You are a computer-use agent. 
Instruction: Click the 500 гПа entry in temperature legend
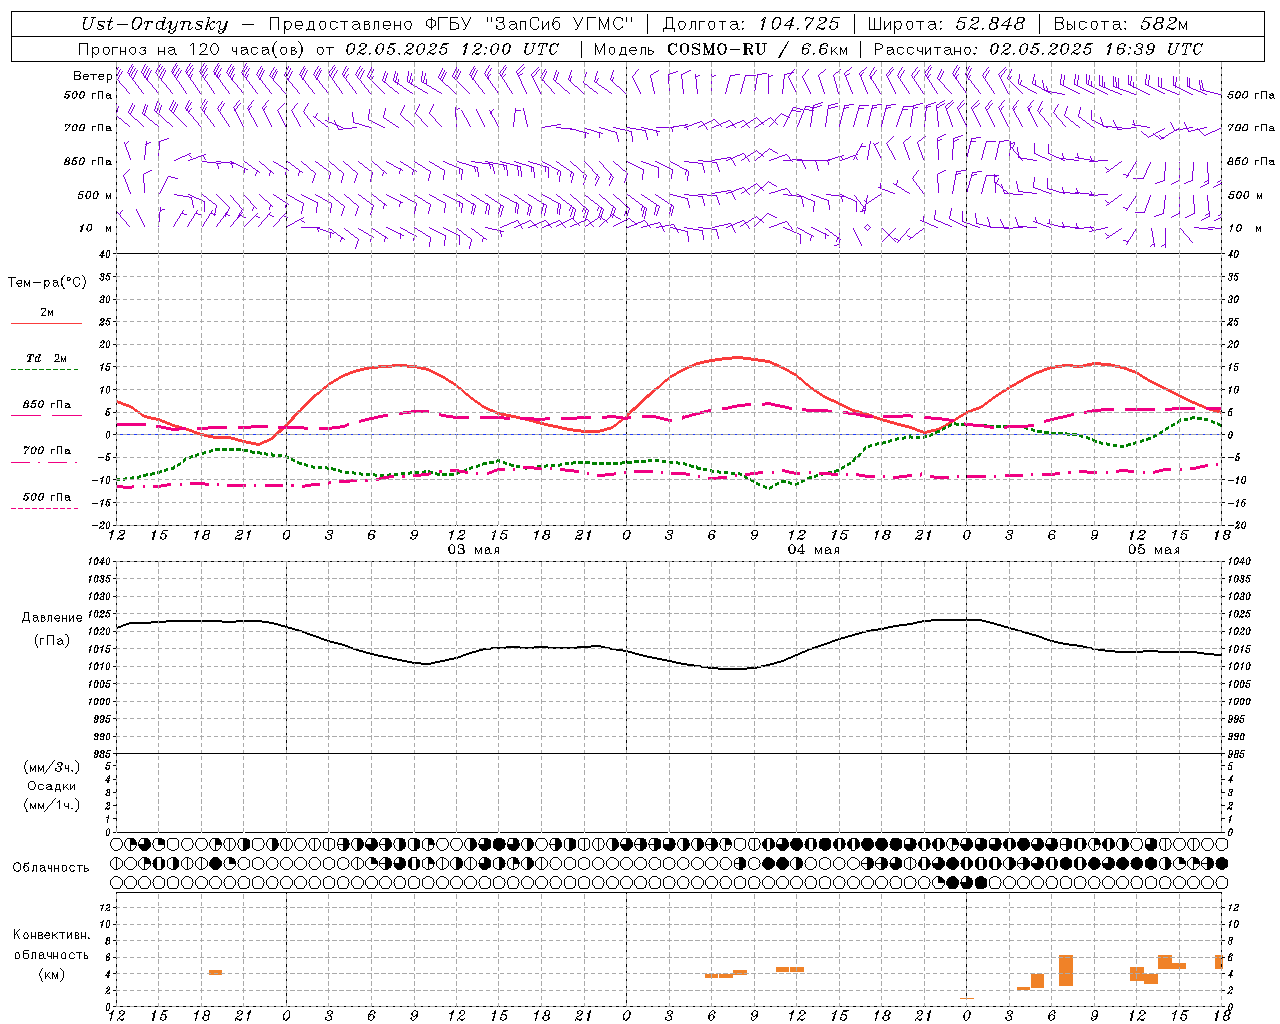pyautogui.click(x=47, y=496)
